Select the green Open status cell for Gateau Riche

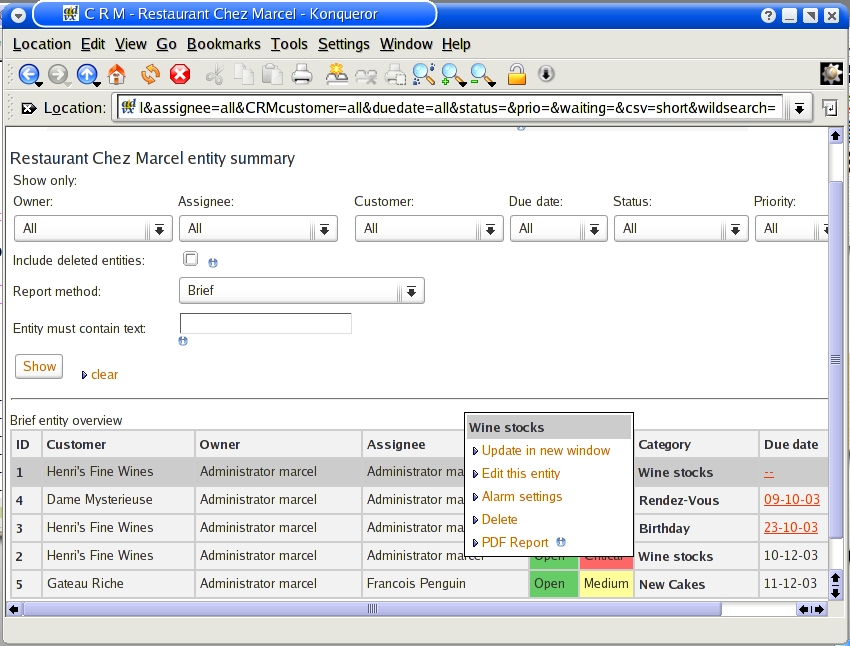[x=553, y=583]
